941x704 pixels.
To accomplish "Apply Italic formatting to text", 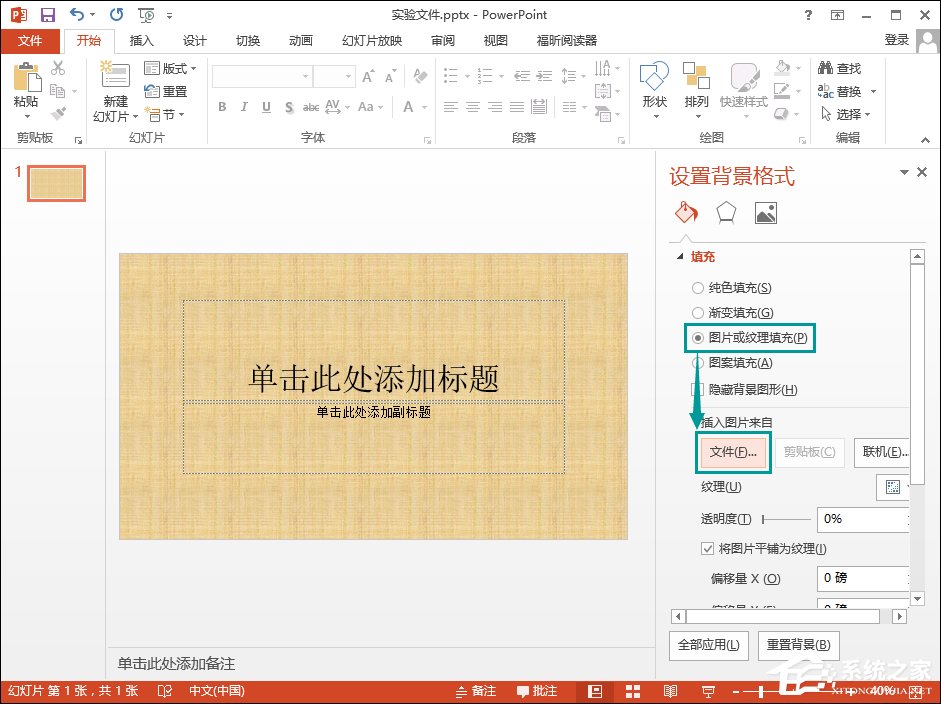I will [243, 104].
